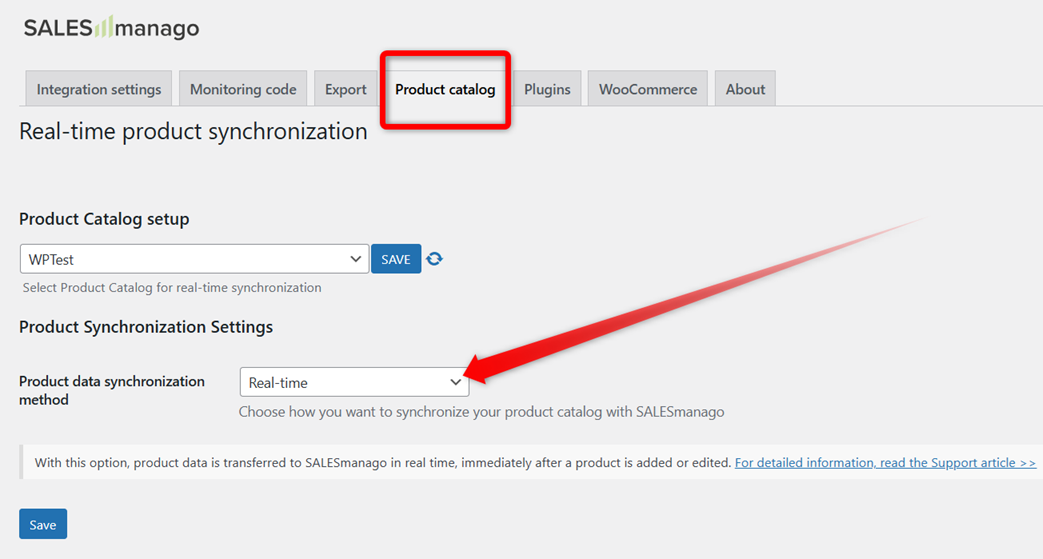Select the Product catalog tab

click(445, 89)
